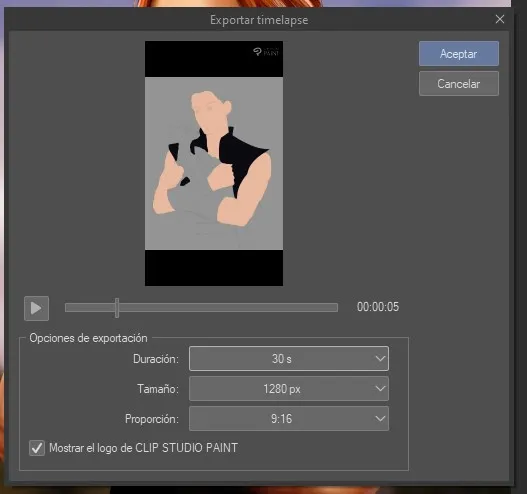Click the Cancelar button
Image resolution: width=527 pixels, height=494 pixels.
pos(459,84)
